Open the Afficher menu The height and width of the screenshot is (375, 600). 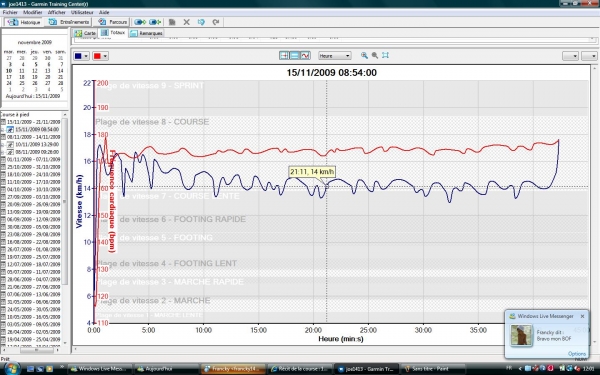[x=57, y=13]
